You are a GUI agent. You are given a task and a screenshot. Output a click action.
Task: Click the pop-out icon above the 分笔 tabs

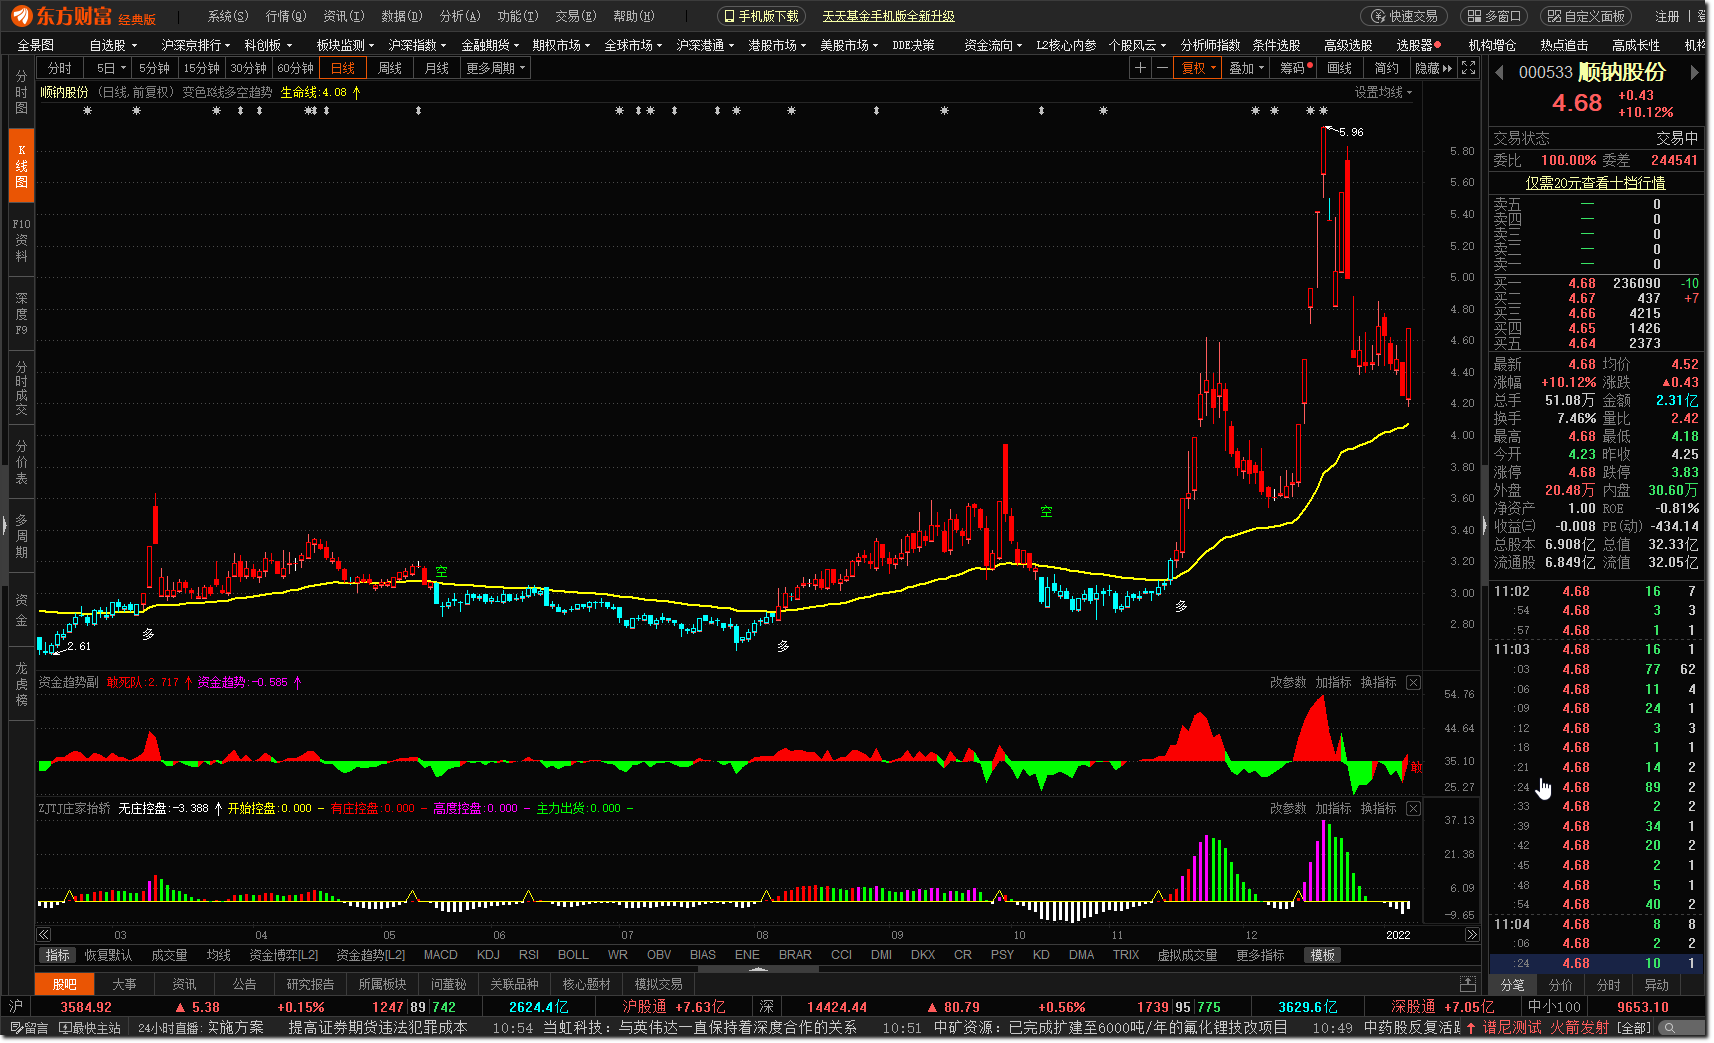click(x=1468, y=984)
